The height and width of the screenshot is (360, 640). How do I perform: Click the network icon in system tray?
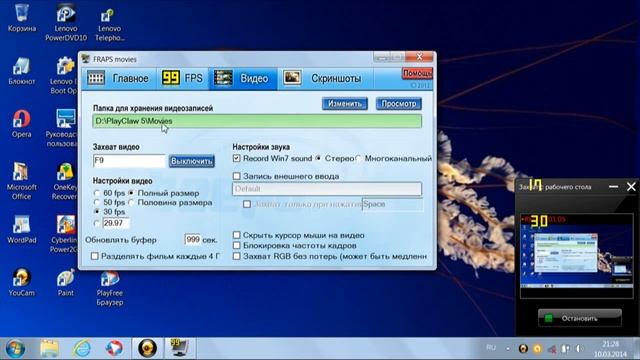[x=565, y=349]
